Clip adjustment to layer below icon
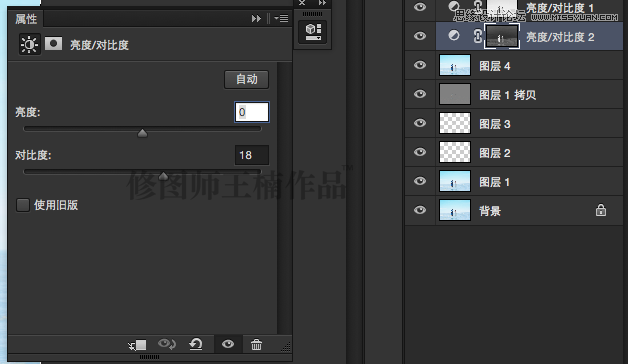This screenshot has height=364, width=628. point(137,345)
